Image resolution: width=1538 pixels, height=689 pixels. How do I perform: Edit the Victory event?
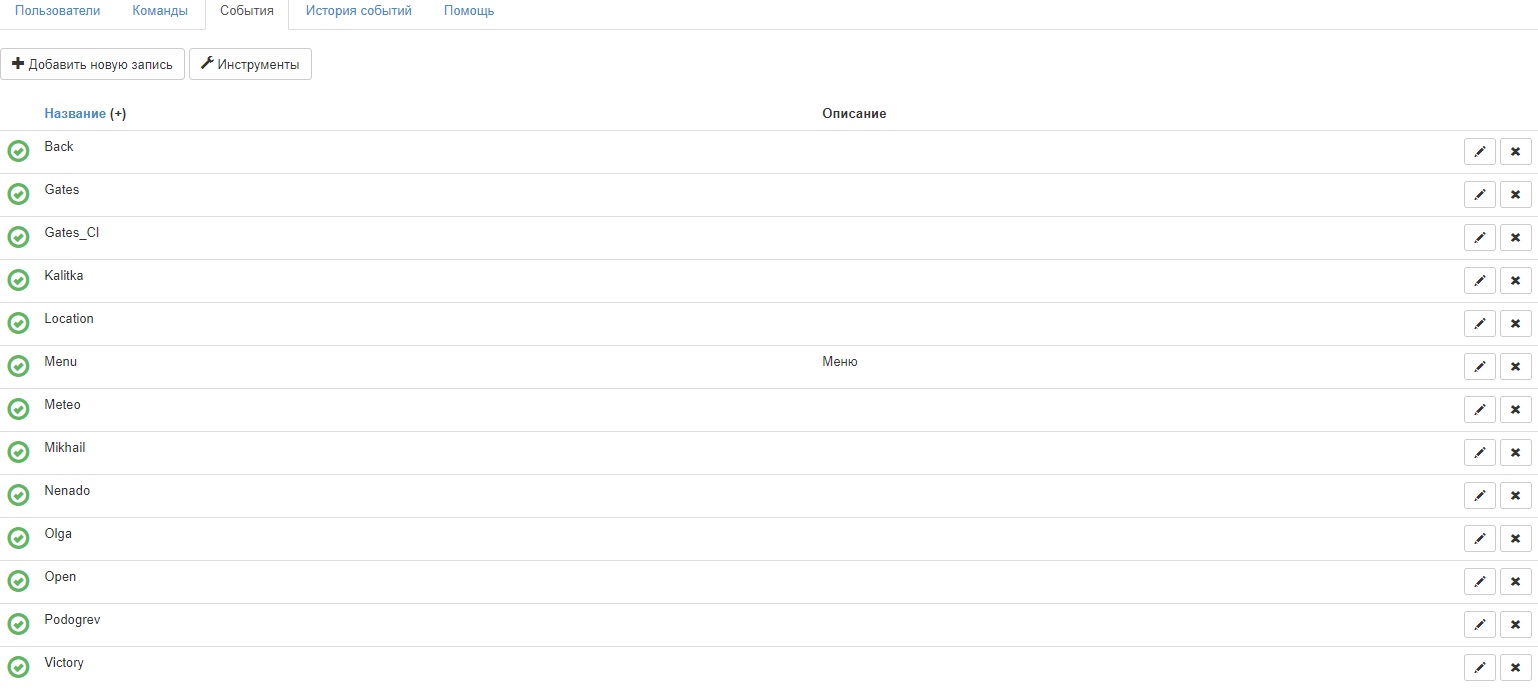coord(1480,668)
